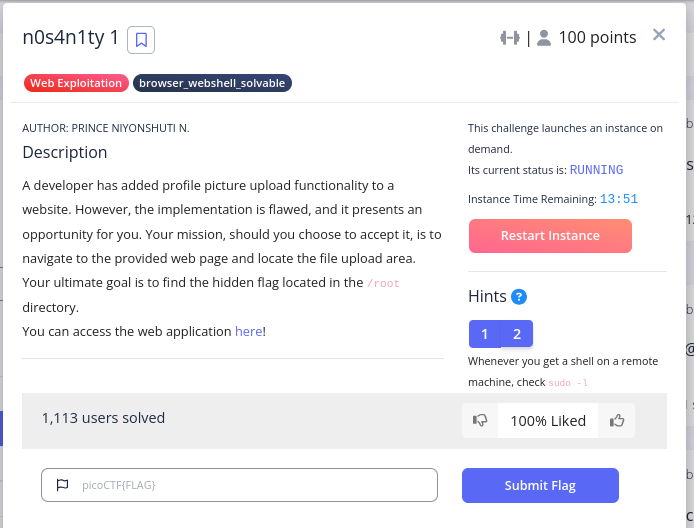Click the RUNNING instance status text
The image size is (694, 528).
click(x=596, y=170)
